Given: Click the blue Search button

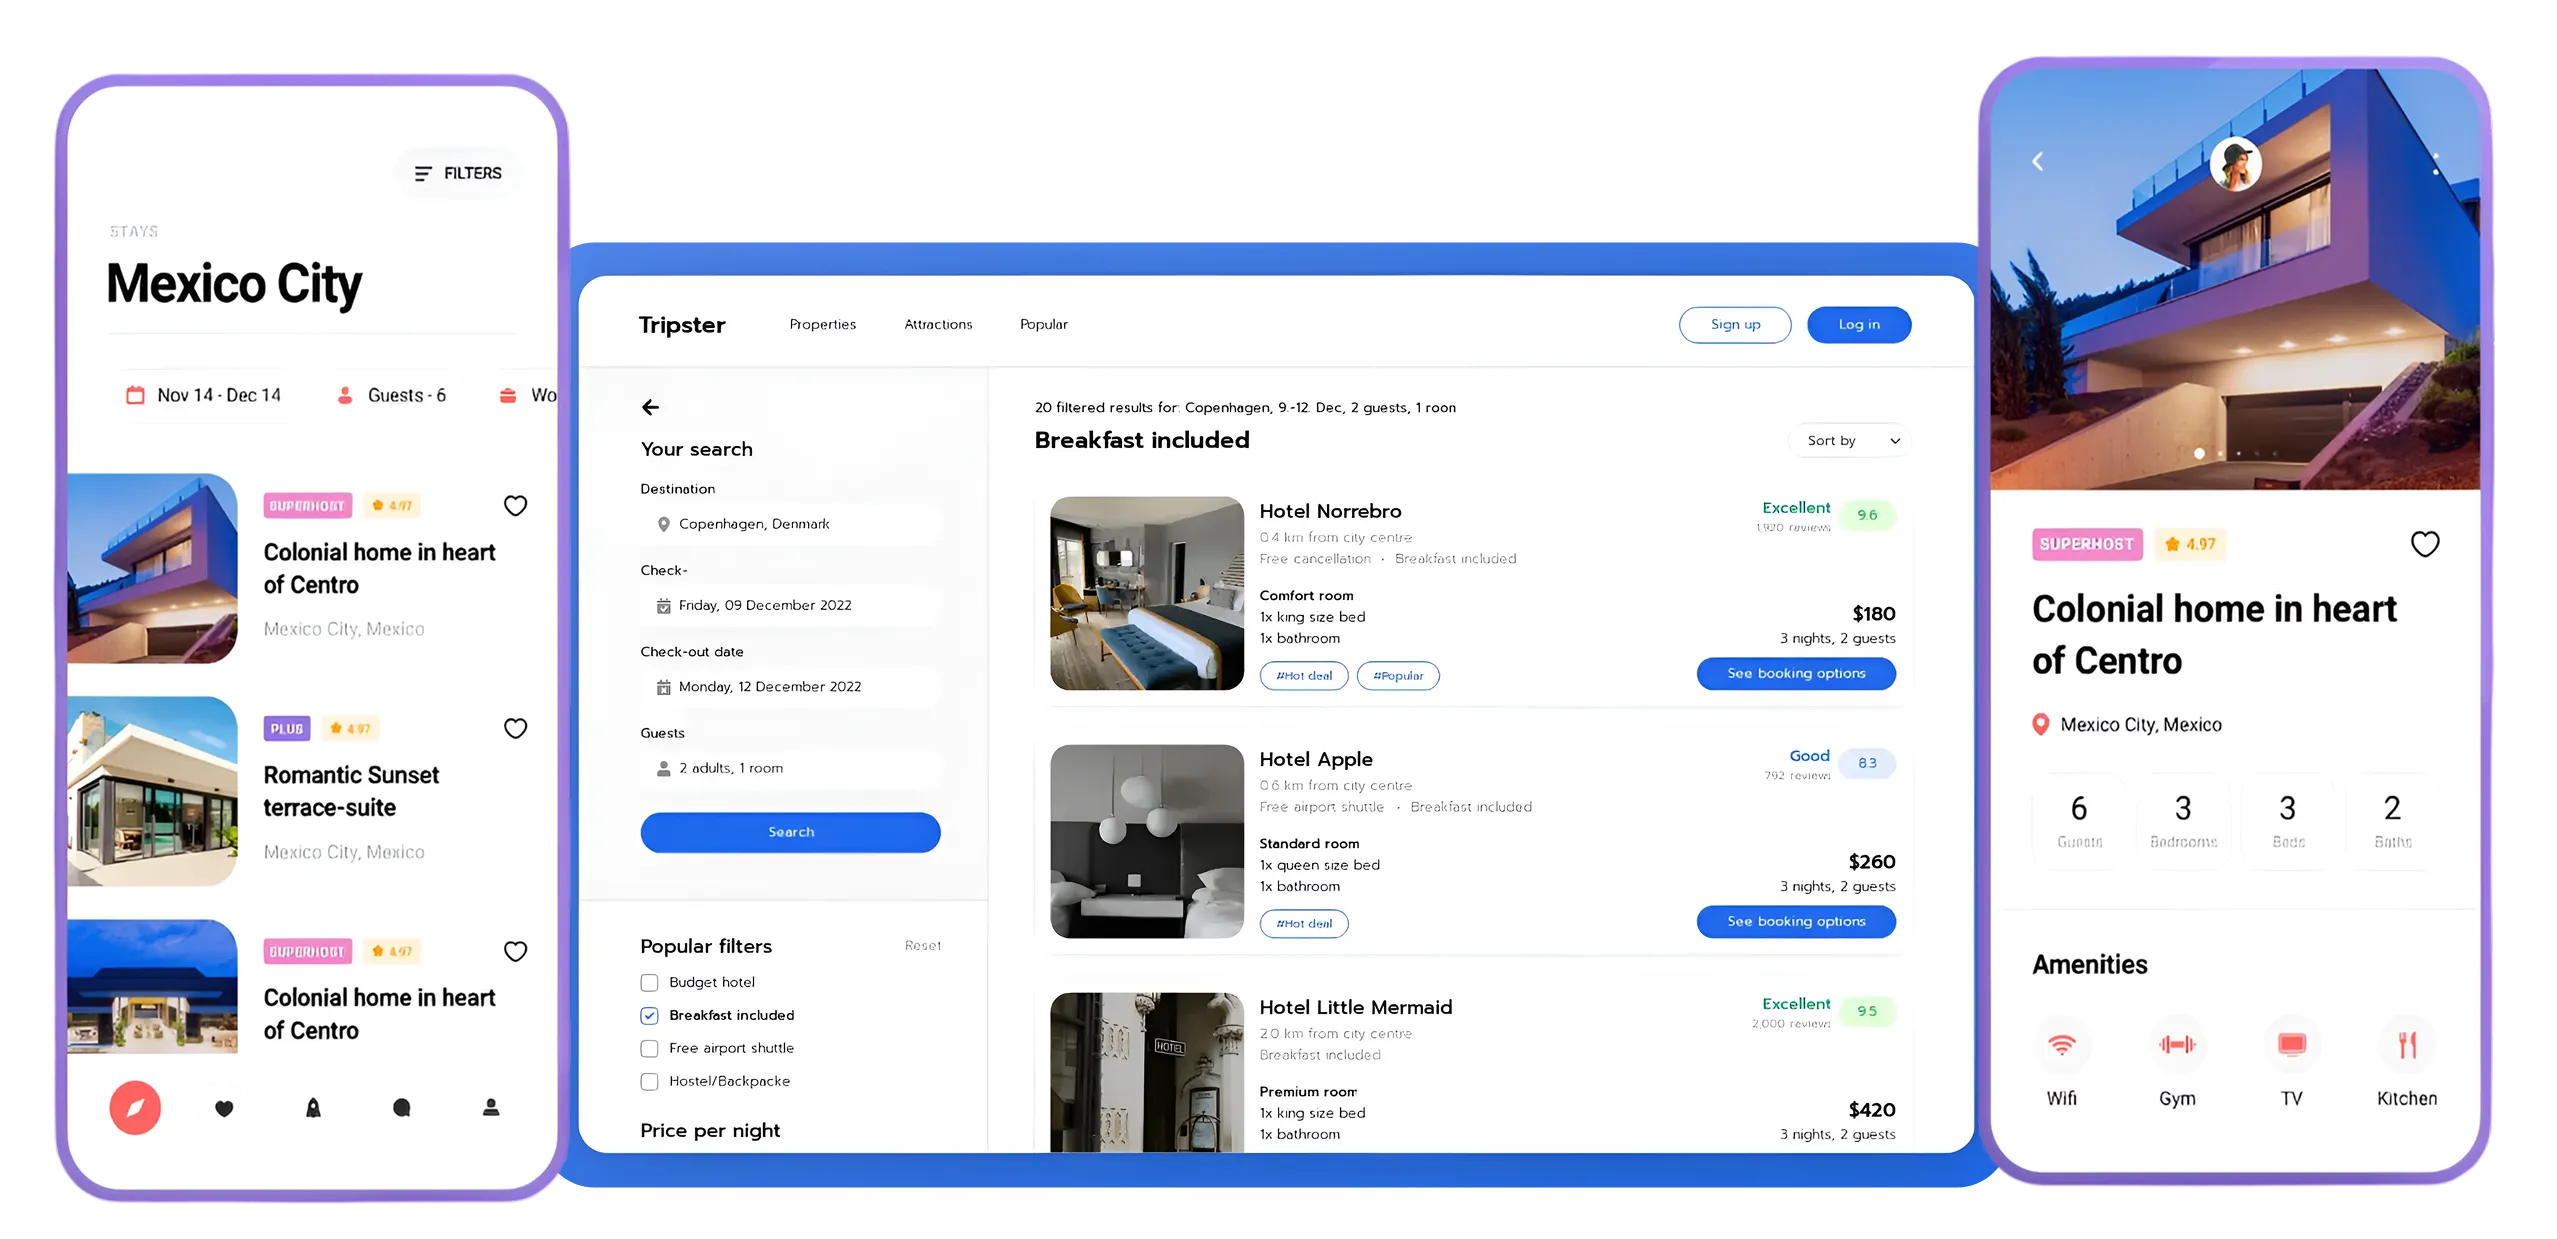Looking at the screenshot, I should coord(790,832).
